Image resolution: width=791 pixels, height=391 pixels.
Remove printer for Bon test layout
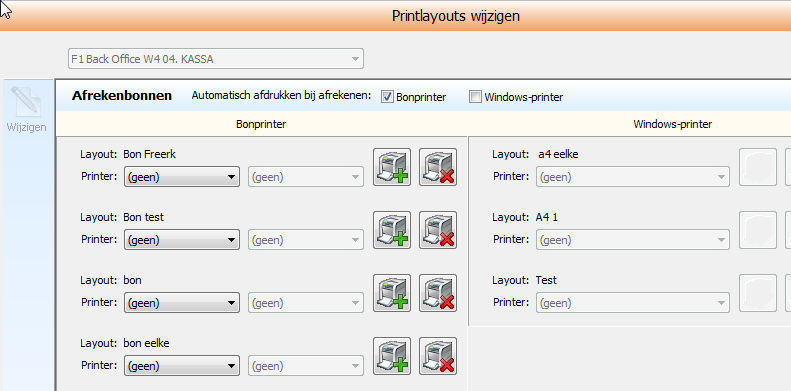tap(438, 230)
